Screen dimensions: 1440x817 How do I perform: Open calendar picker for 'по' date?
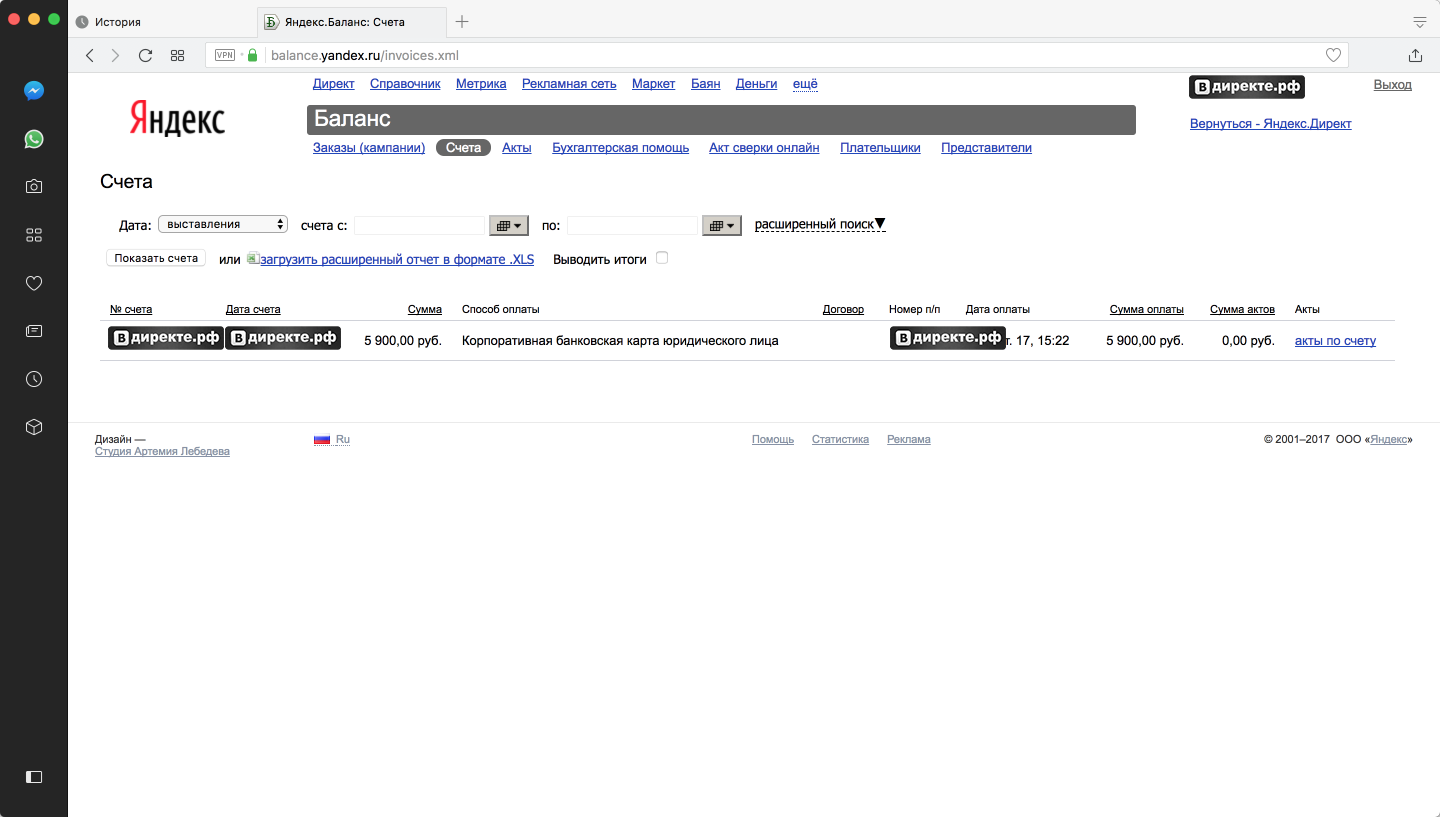[x=722, y=226]
